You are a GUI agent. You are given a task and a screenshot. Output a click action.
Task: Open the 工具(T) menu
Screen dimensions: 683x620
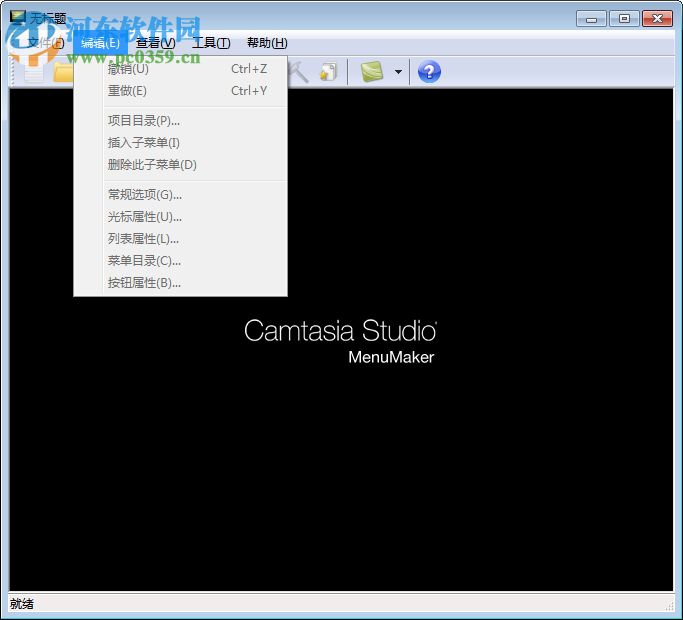pos(211,43)
